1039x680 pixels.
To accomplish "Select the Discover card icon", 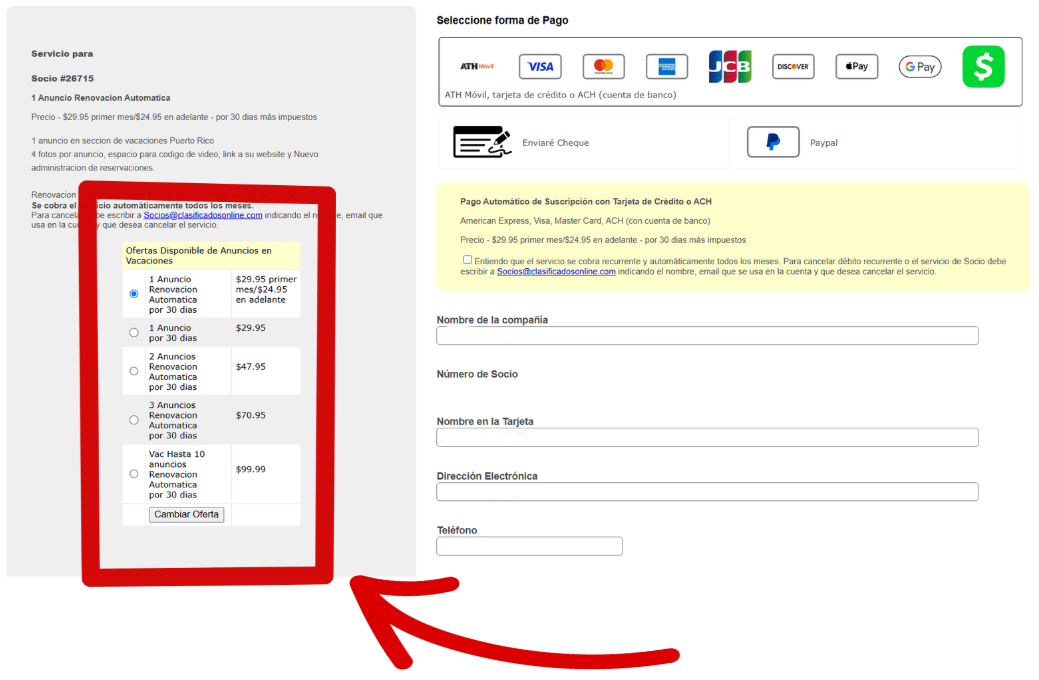I will click(x=793, y=66).
